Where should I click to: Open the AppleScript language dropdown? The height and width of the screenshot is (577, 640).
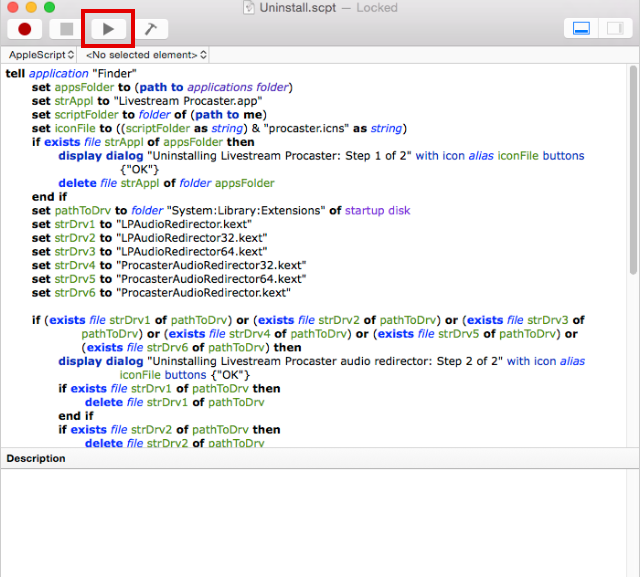41,55
